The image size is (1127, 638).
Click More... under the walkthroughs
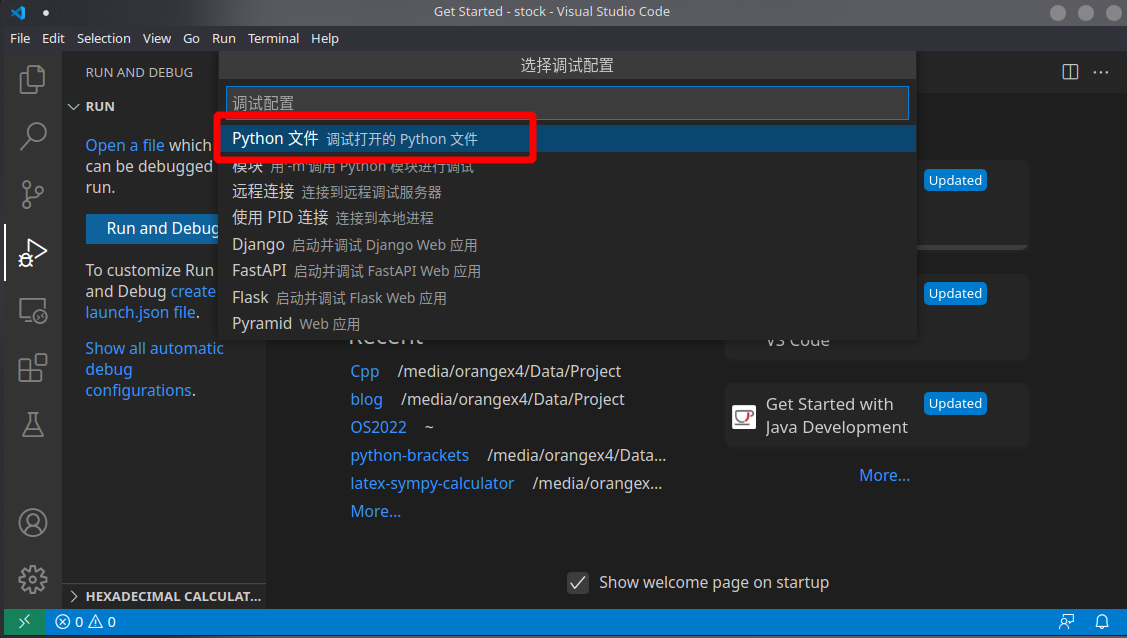pyautogui.click(x=884, y=476)
